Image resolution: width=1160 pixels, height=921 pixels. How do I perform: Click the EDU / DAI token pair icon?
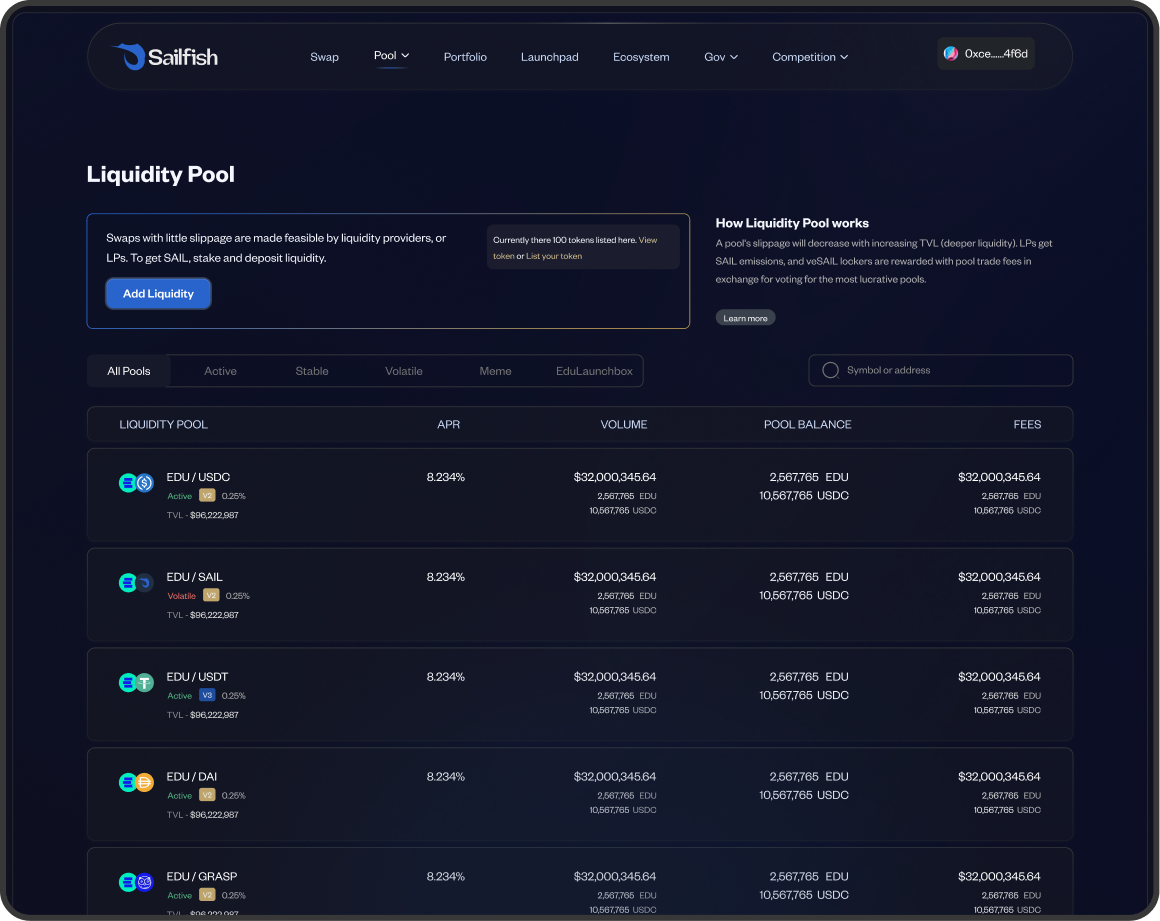coord(136,783)
